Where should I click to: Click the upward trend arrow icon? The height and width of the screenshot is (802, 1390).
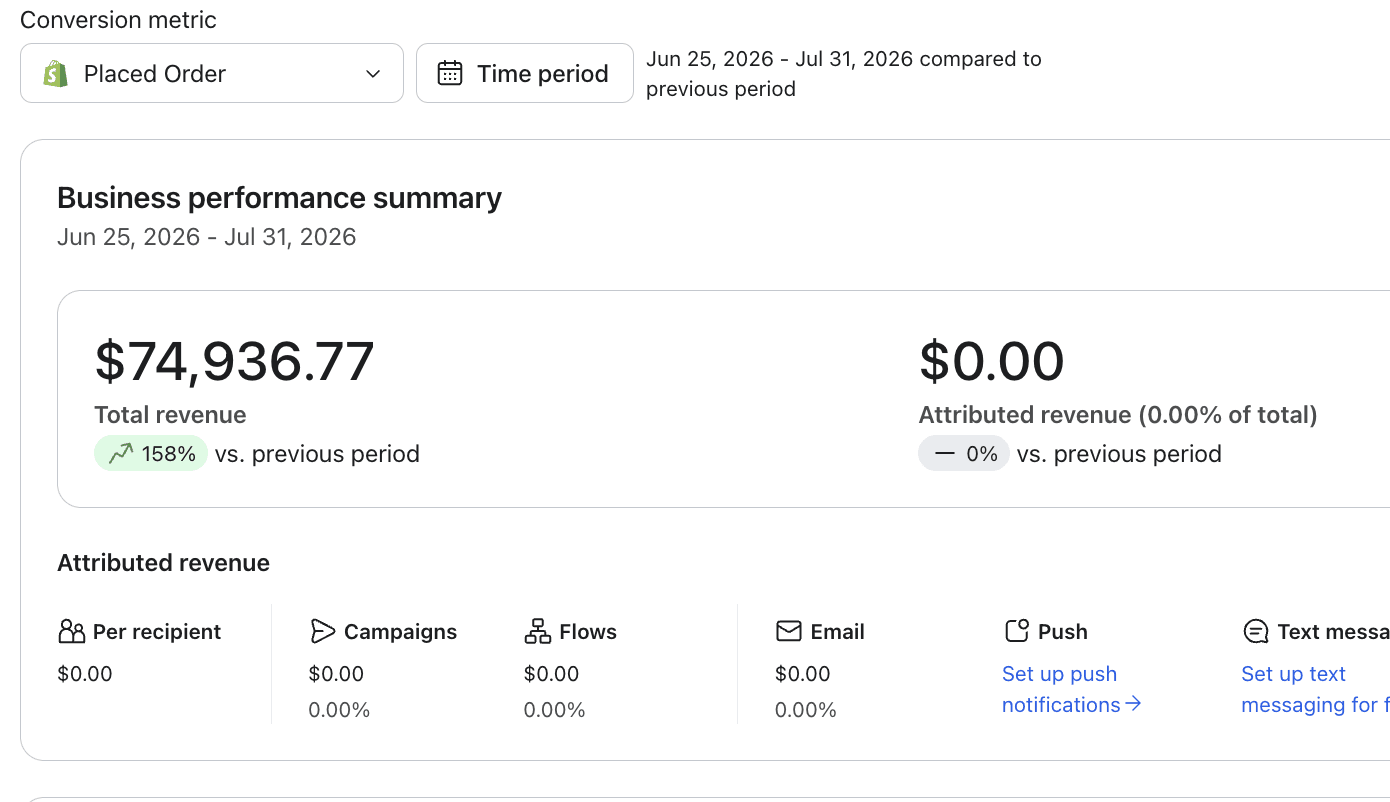(x=120, y=454)
